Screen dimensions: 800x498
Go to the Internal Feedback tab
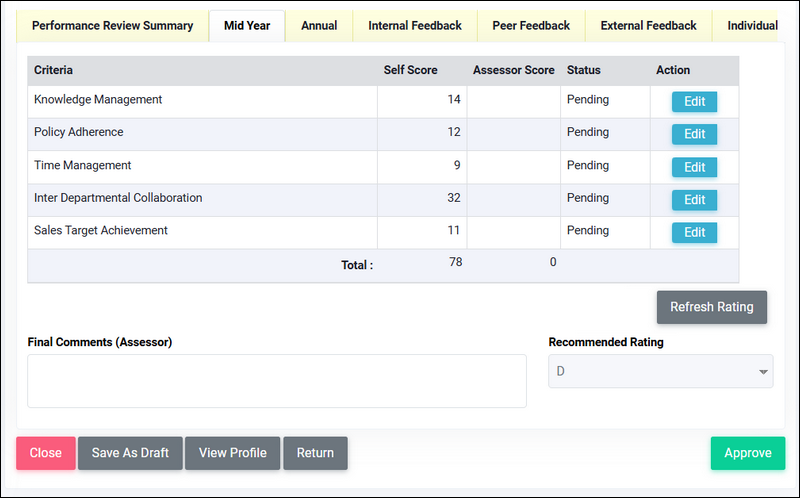point(415,26)
